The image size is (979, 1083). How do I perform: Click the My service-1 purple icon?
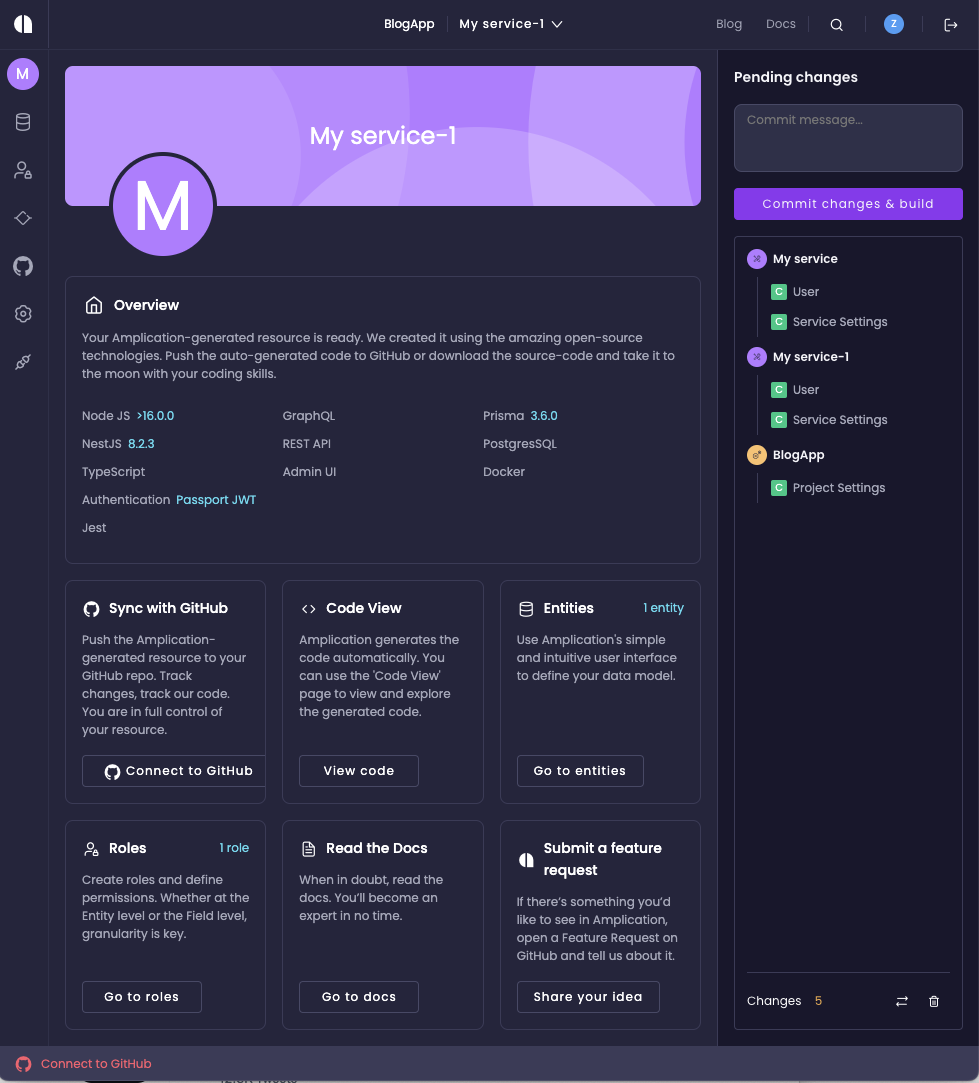[757, 357]
